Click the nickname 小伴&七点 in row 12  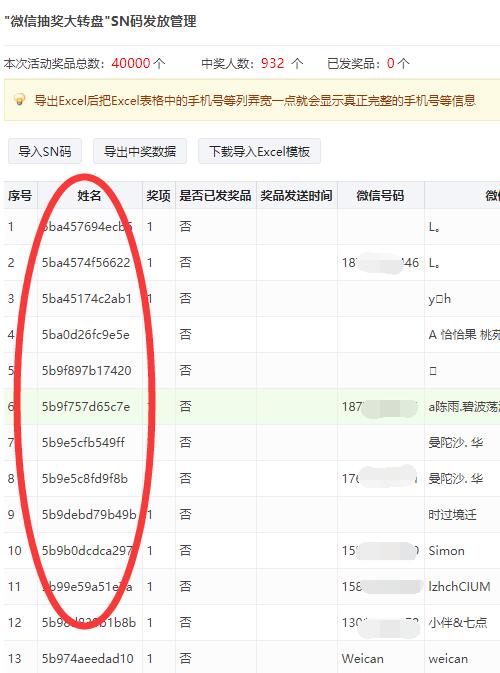point(458,622)
